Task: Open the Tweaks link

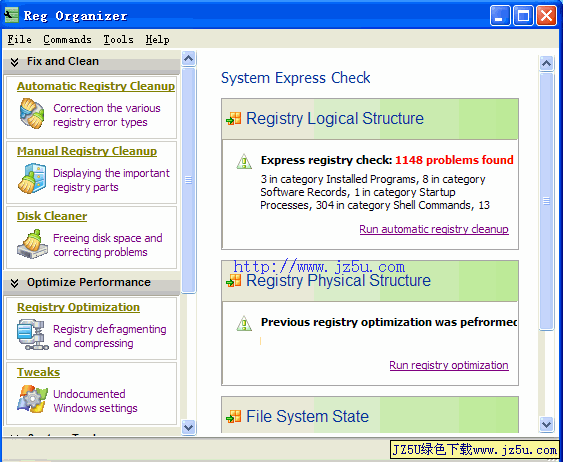Action: [38, 372]
